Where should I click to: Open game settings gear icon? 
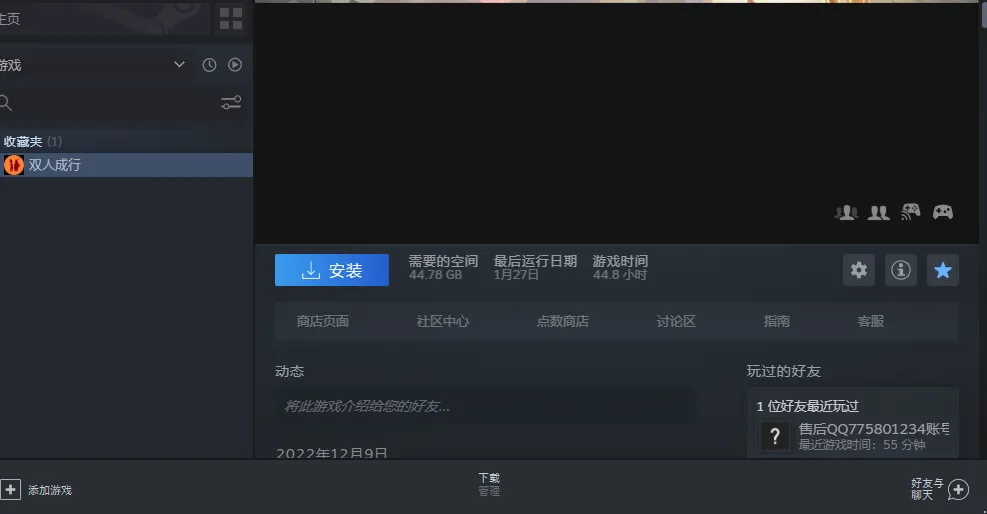coord(859,270)
